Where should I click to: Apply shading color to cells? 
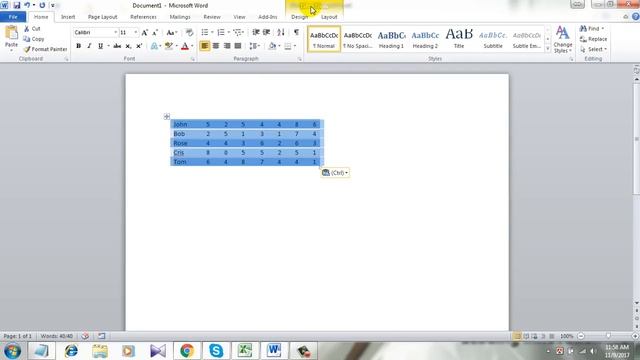[x=272, y=46]
